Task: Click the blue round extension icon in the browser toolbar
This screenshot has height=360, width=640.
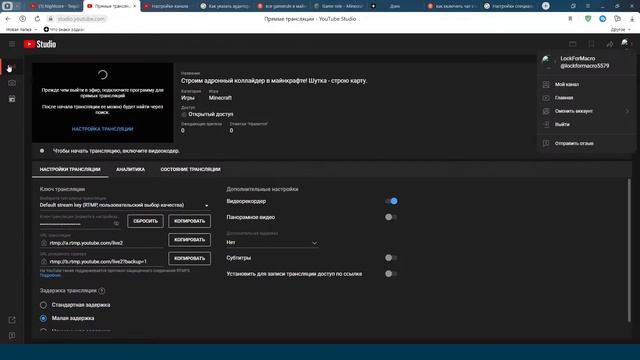Action: coord(602,19)
